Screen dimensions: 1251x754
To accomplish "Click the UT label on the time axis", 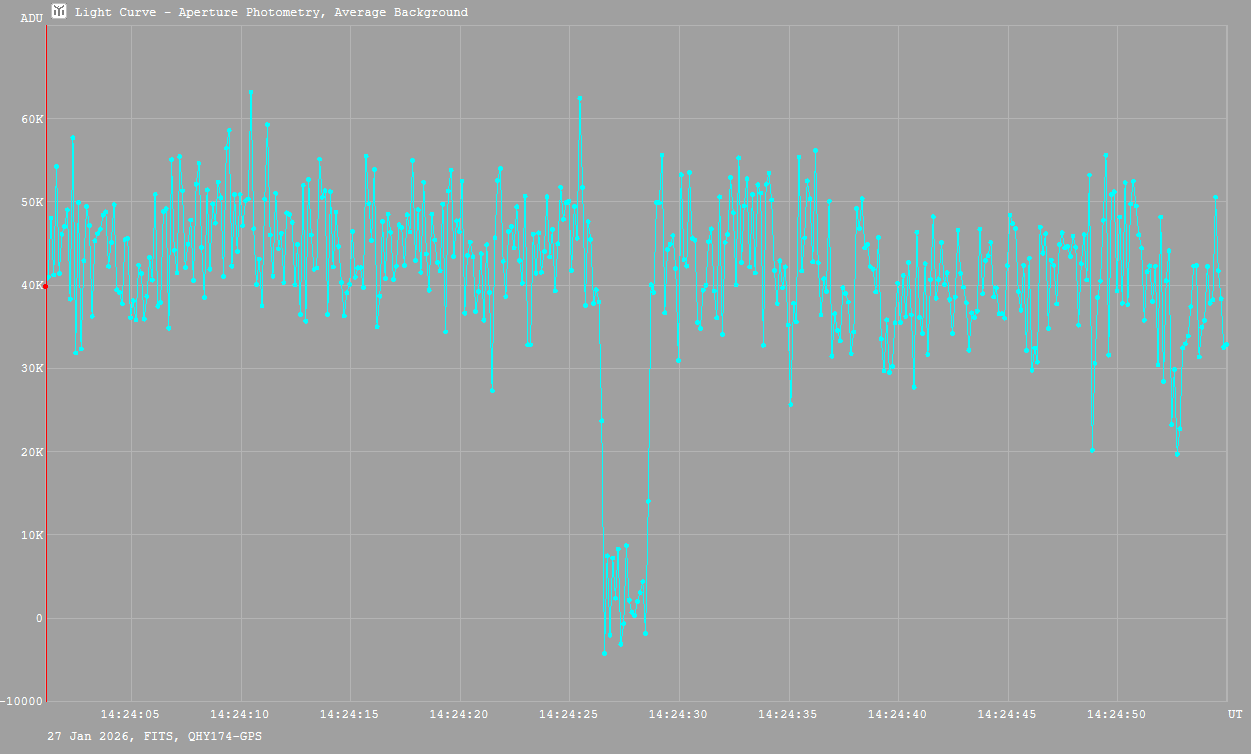I will click(x=1235, y=714).
